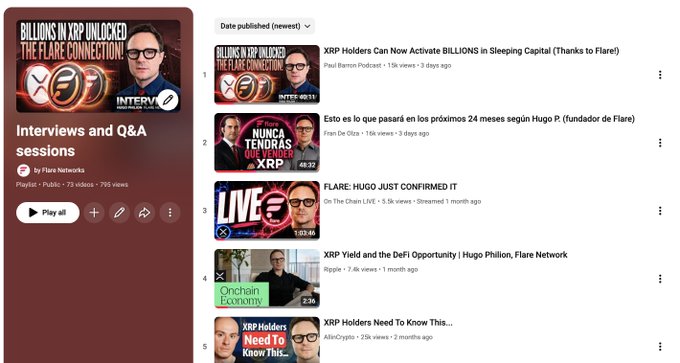Open playlist more options three-dot icon
This screenshot has width=680, height=363.
tap(170, 213)
